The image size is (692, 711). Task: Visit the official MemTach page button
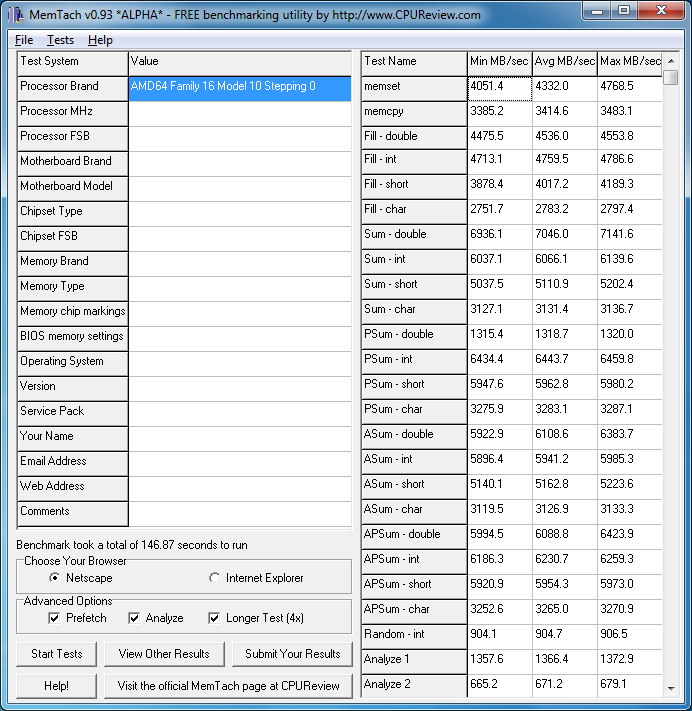point(229,686)
